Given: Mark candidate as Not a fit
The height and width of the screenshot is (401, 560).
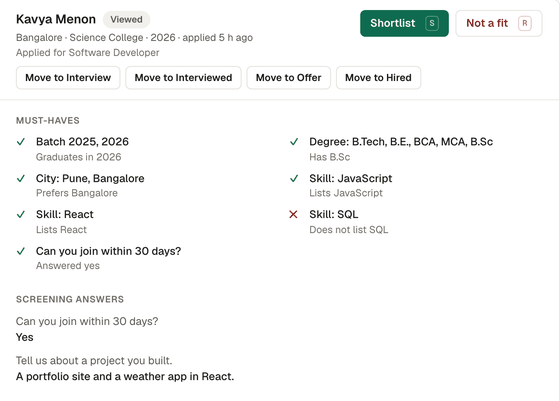Looking at the screenshot, I should coord(499,23).
